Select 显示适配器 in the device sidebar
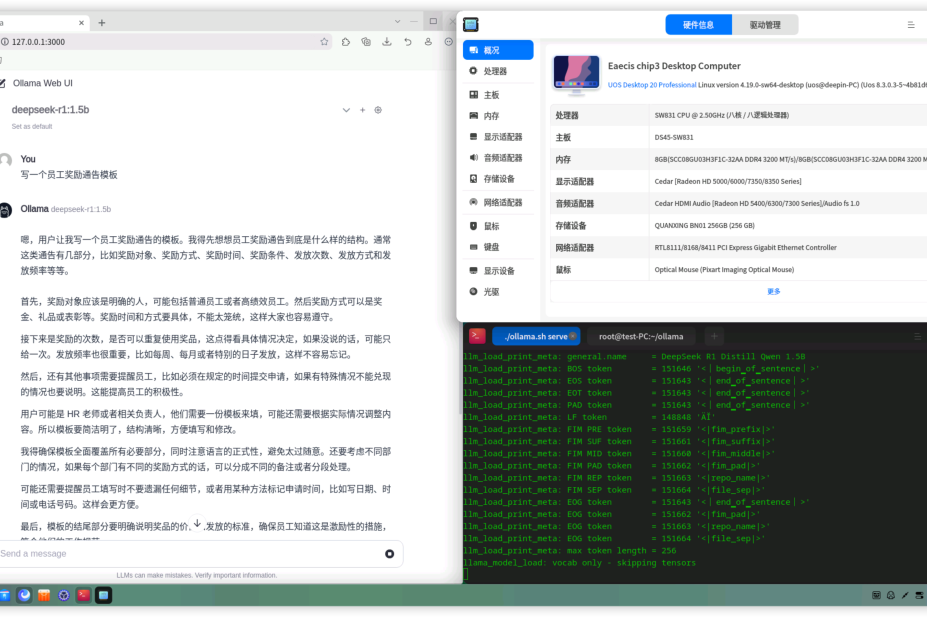The height and width of the screenshot is (617, 927). [498, 137]
